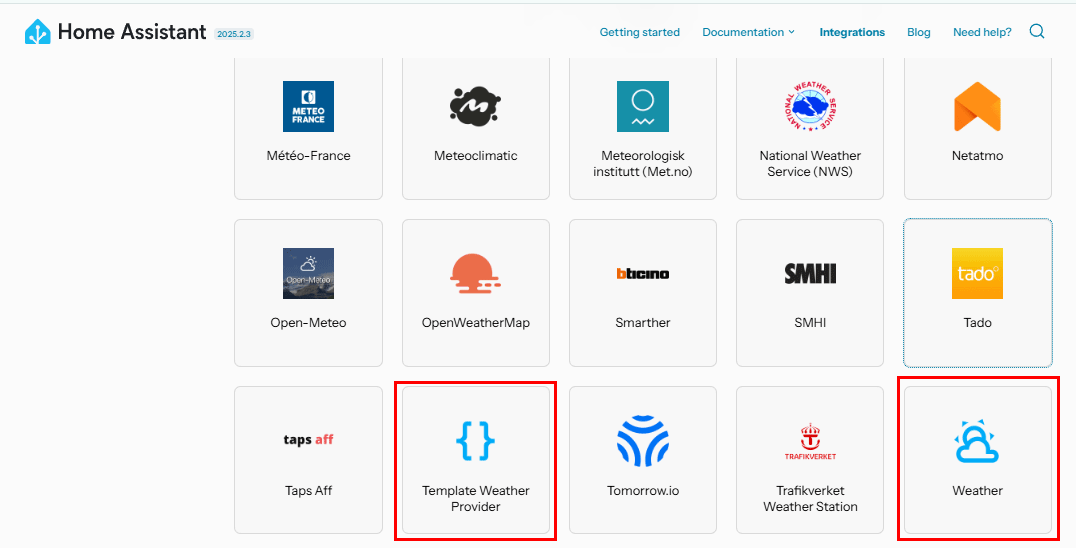Open the Taps Aff integration label
The height and width of the screenshot is (548, 1076).
308,490
